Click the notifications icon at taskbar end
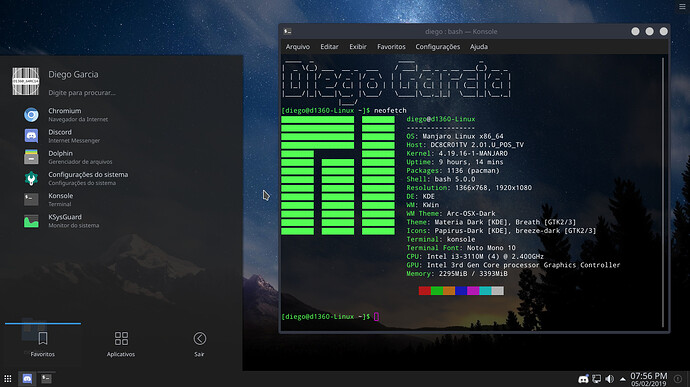Screen dimensions: 690x387 [x=678, y=379]
